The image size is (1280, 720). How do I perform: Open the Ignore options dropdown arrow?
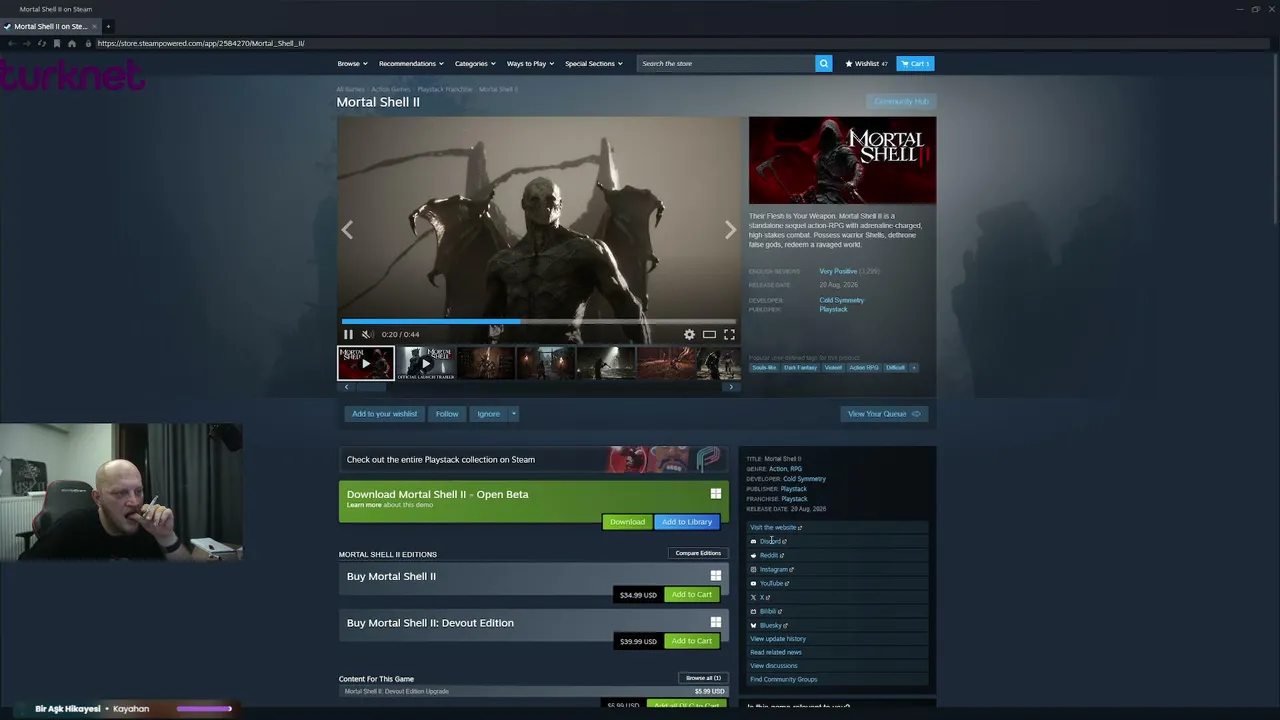coord(514,414)
